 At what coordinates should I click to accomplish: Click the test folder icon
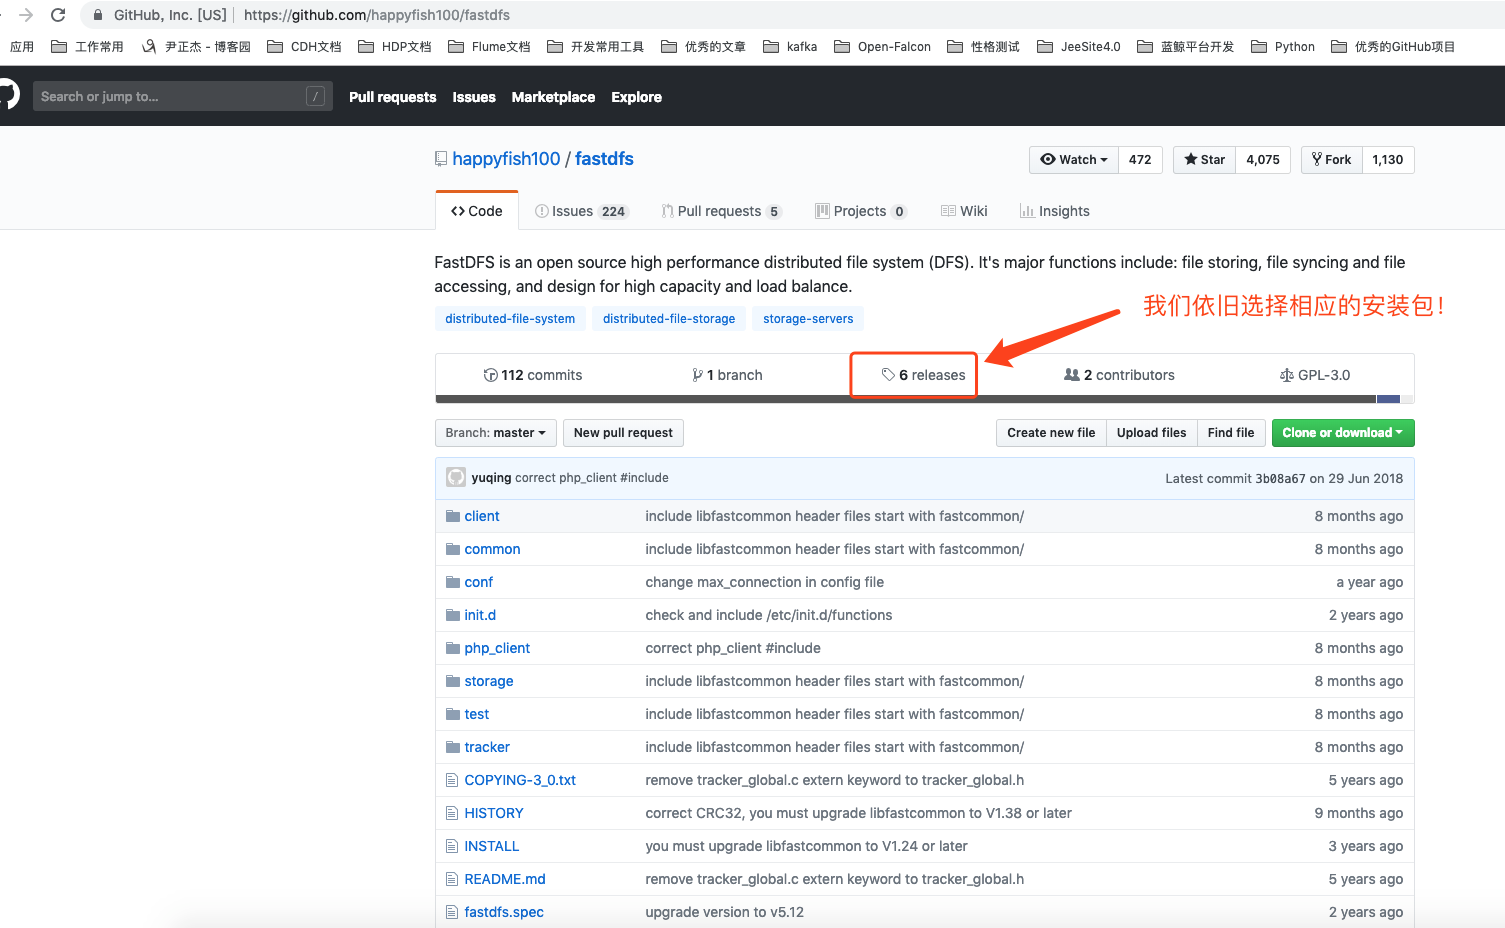(453, 714)
